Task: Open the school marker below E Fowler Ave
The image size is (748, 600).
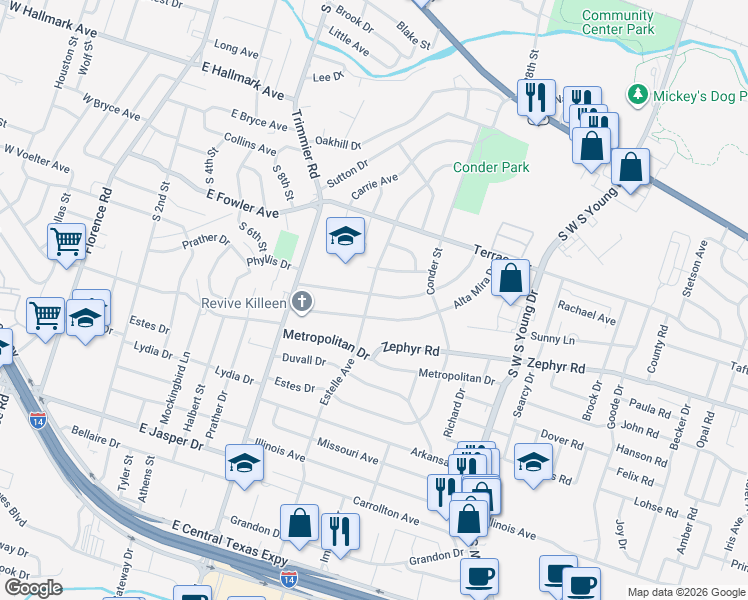Action: tap(345, 237)
